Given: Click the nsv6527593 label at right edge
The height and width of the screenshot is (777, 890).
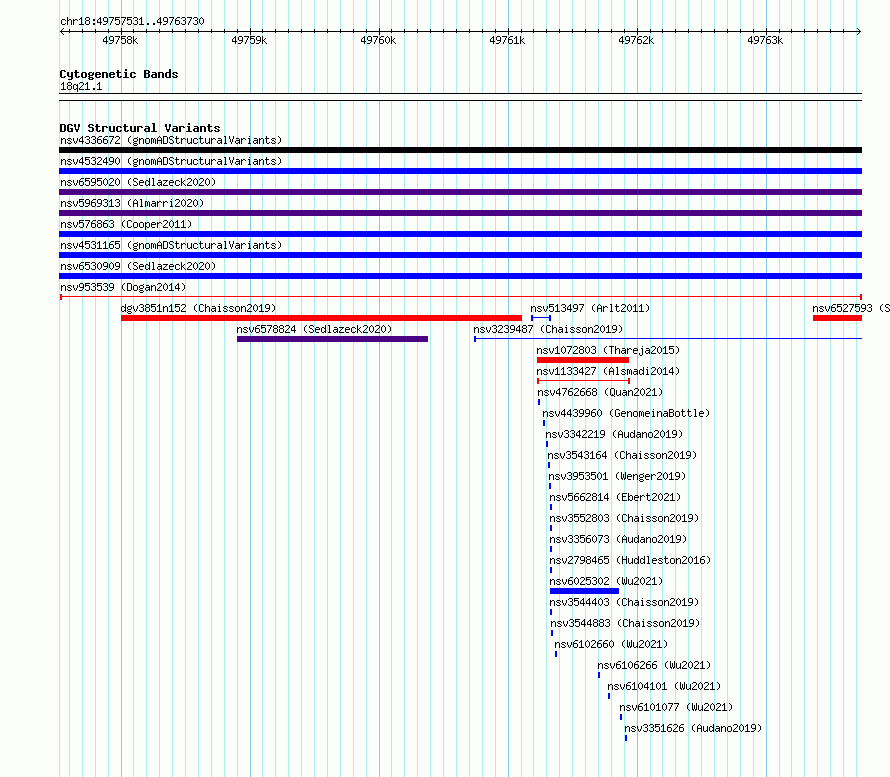Looking at the screenshot, I should click(x=850, y=308).
